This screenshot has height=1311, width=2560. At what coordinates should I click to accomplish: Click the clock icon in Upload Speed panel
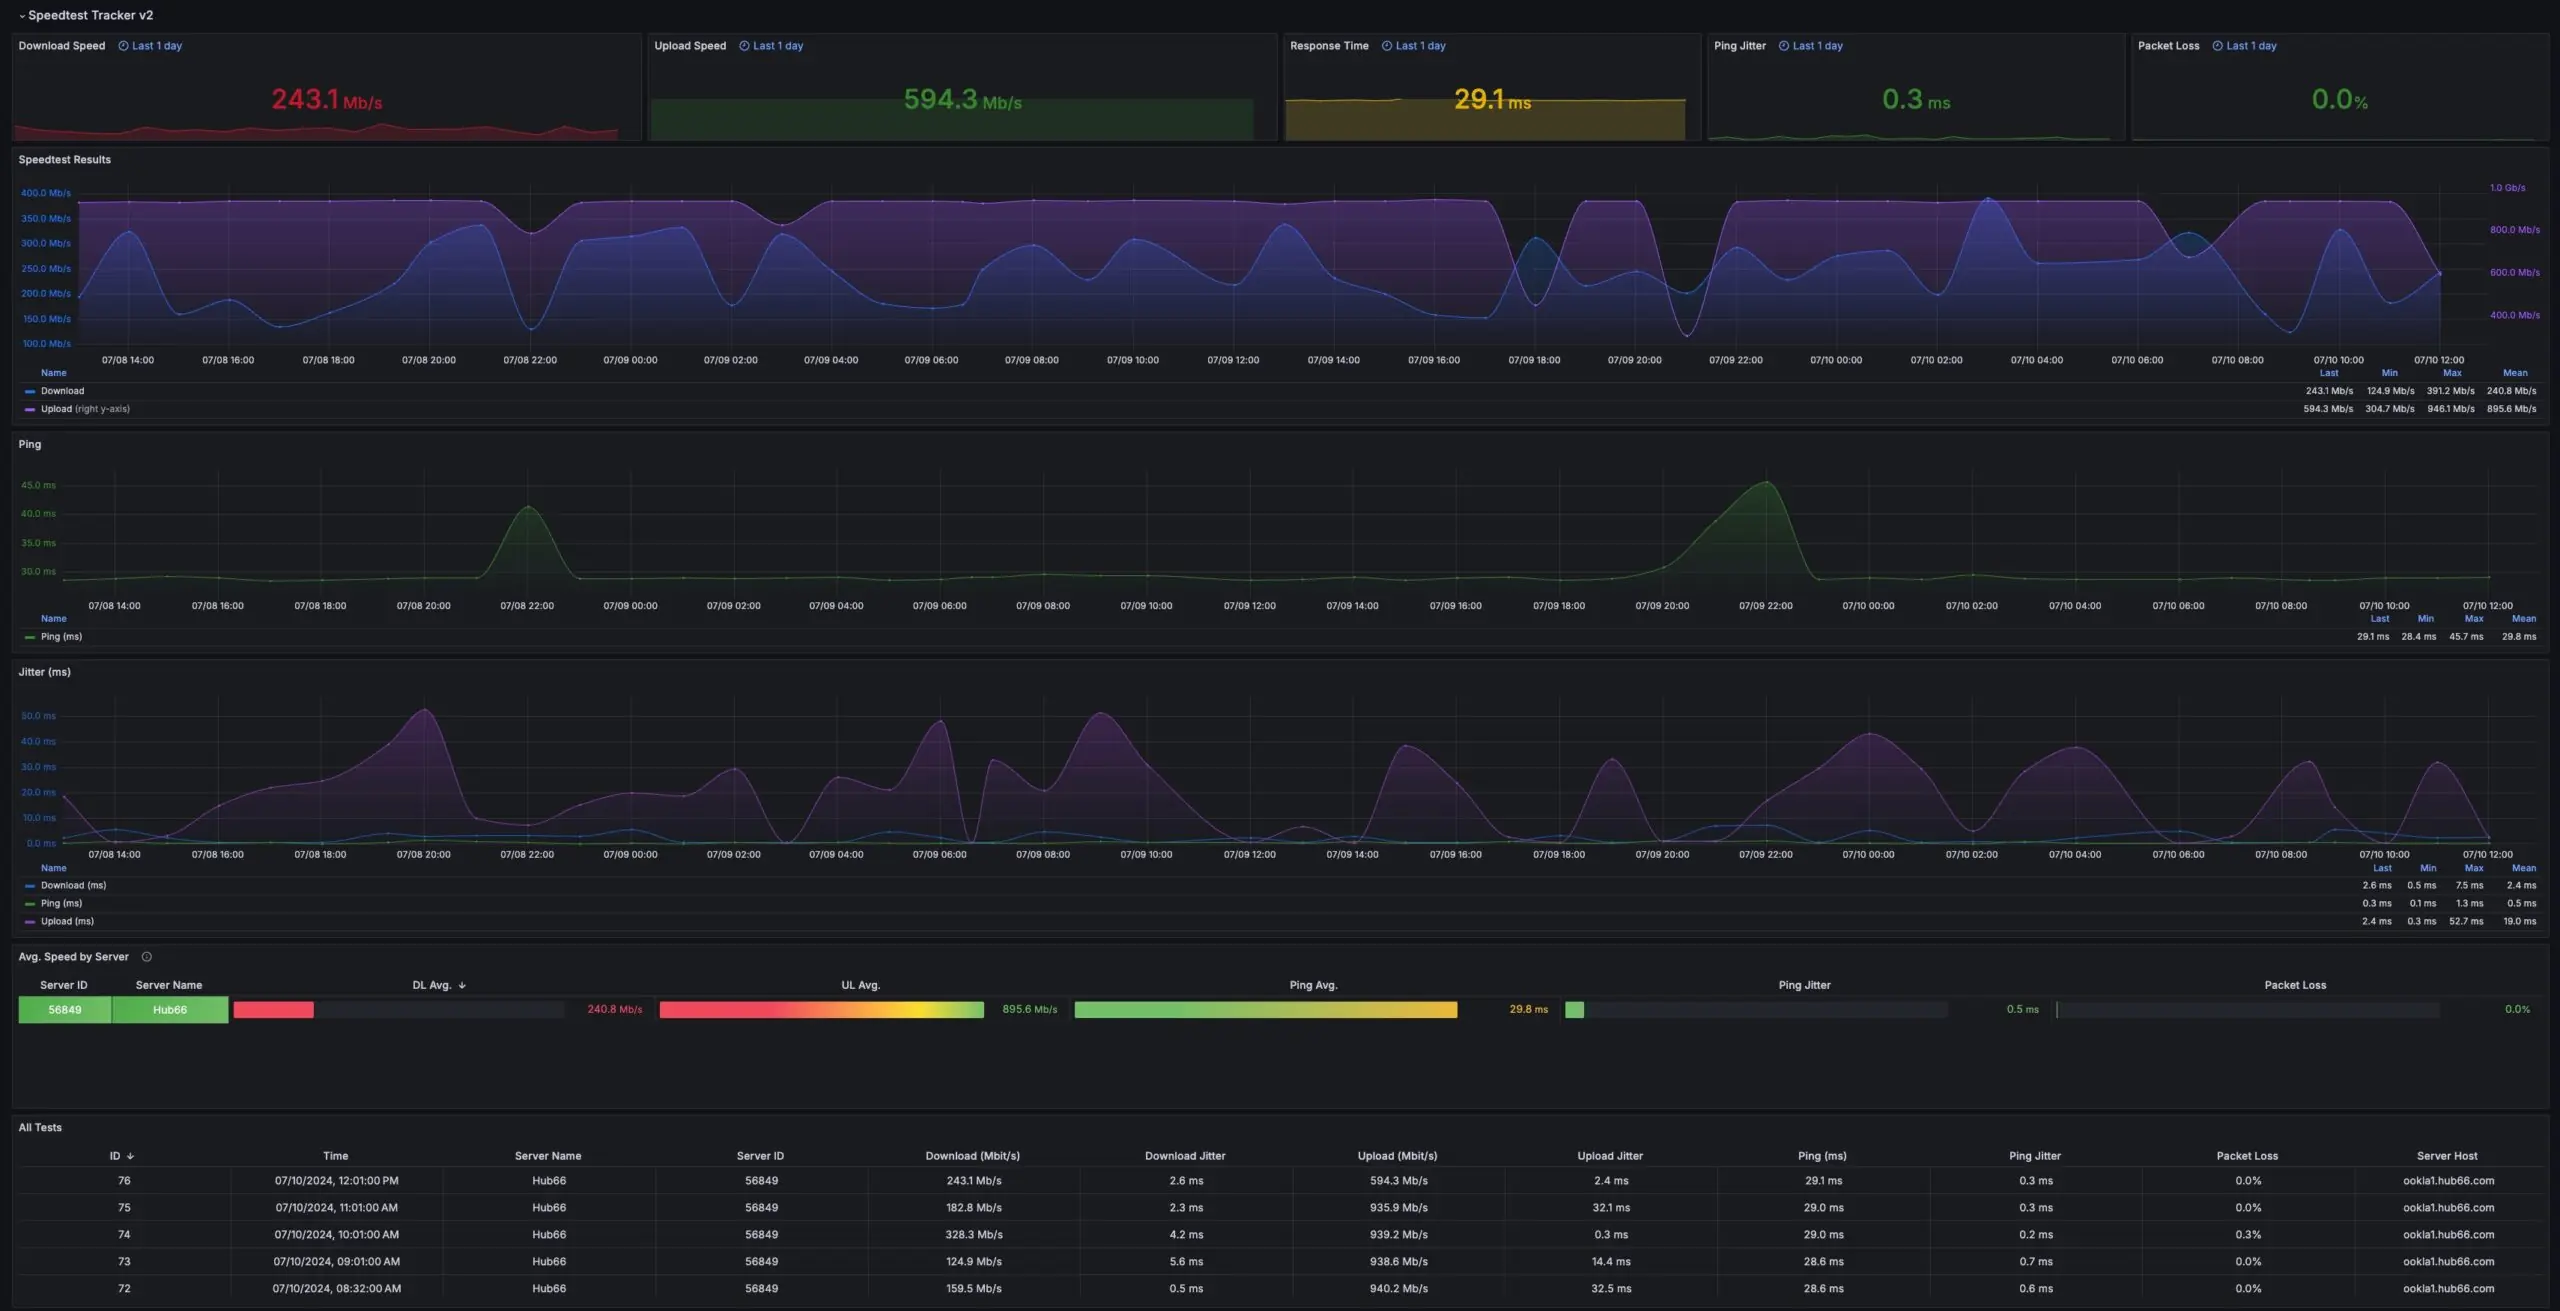742,45
